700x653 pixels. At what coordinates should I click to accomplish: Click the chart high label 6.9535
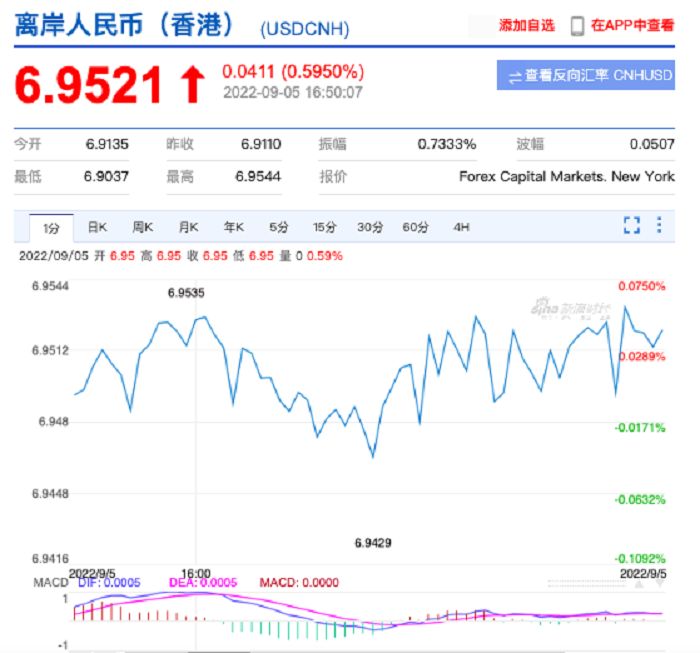tap(186, 293)
